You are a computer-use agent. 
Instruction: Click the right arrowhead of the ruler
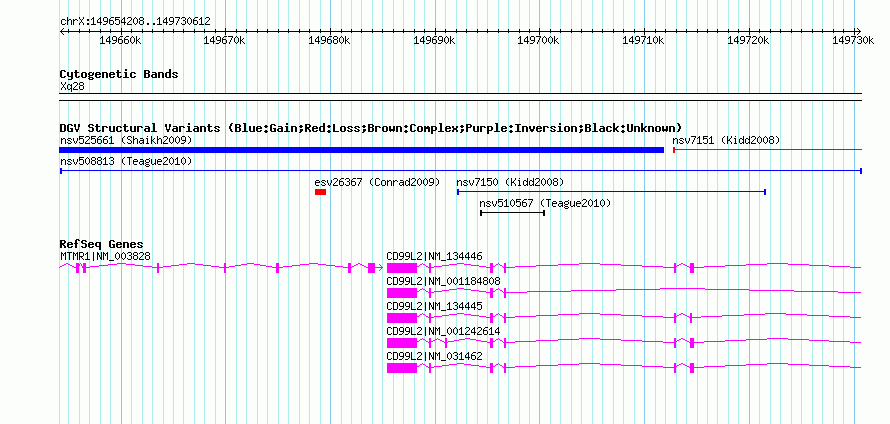(x=858, y=31)
